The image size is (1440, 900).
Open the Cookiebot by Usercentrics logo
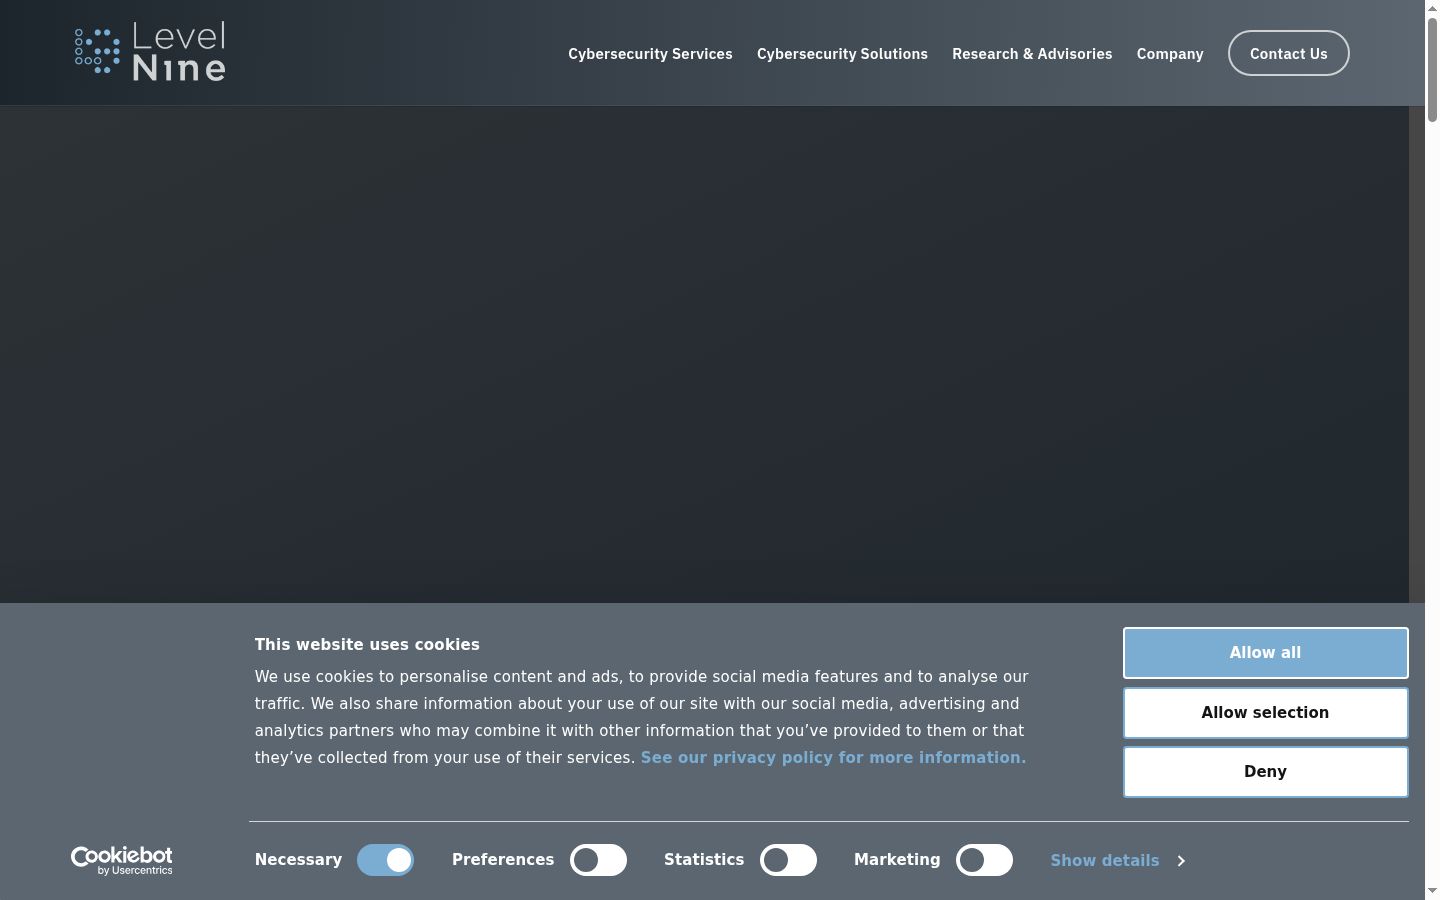121,860
